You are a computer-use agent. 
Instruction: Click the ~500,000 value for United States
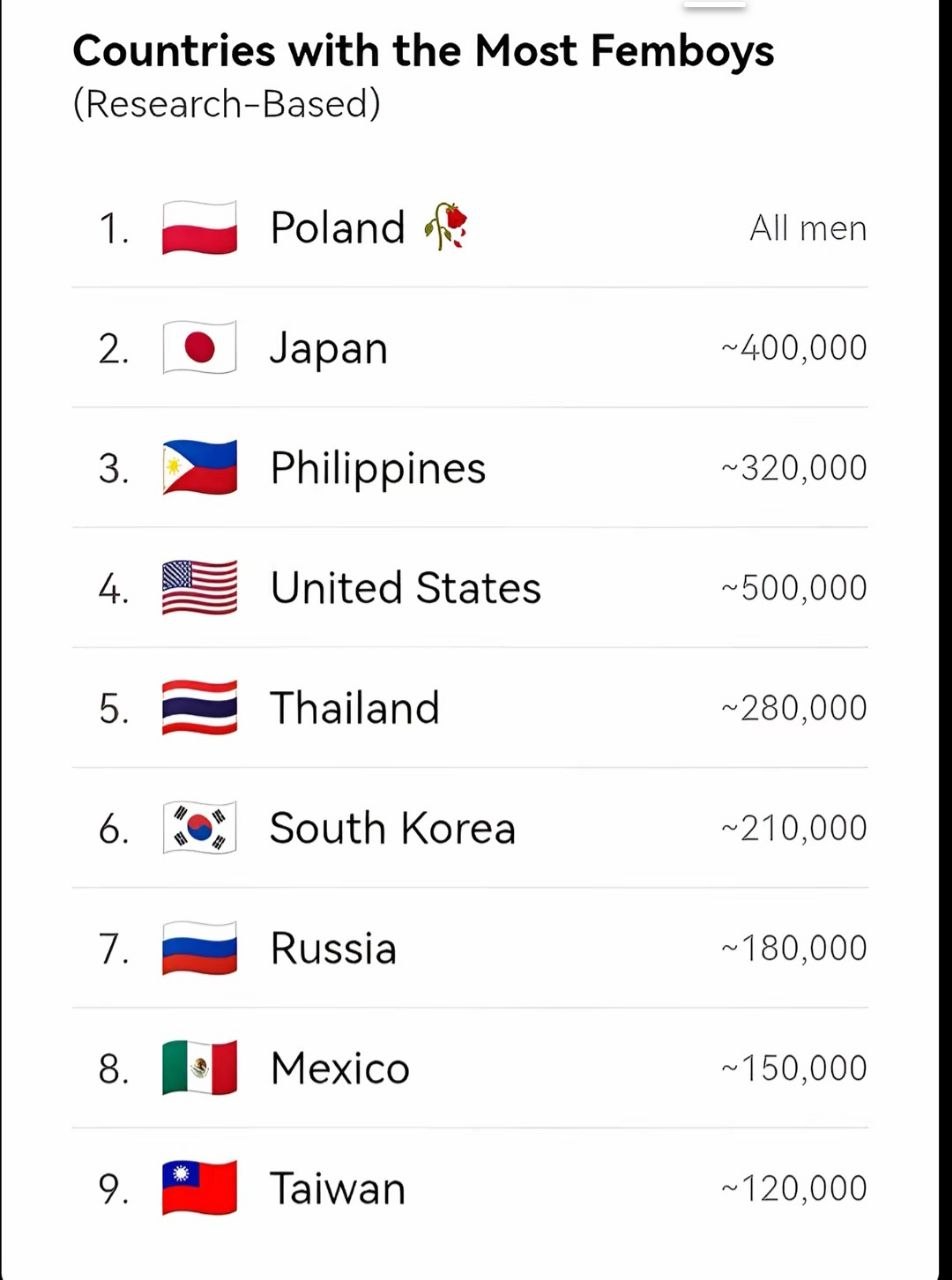click(x=794, y=588)
